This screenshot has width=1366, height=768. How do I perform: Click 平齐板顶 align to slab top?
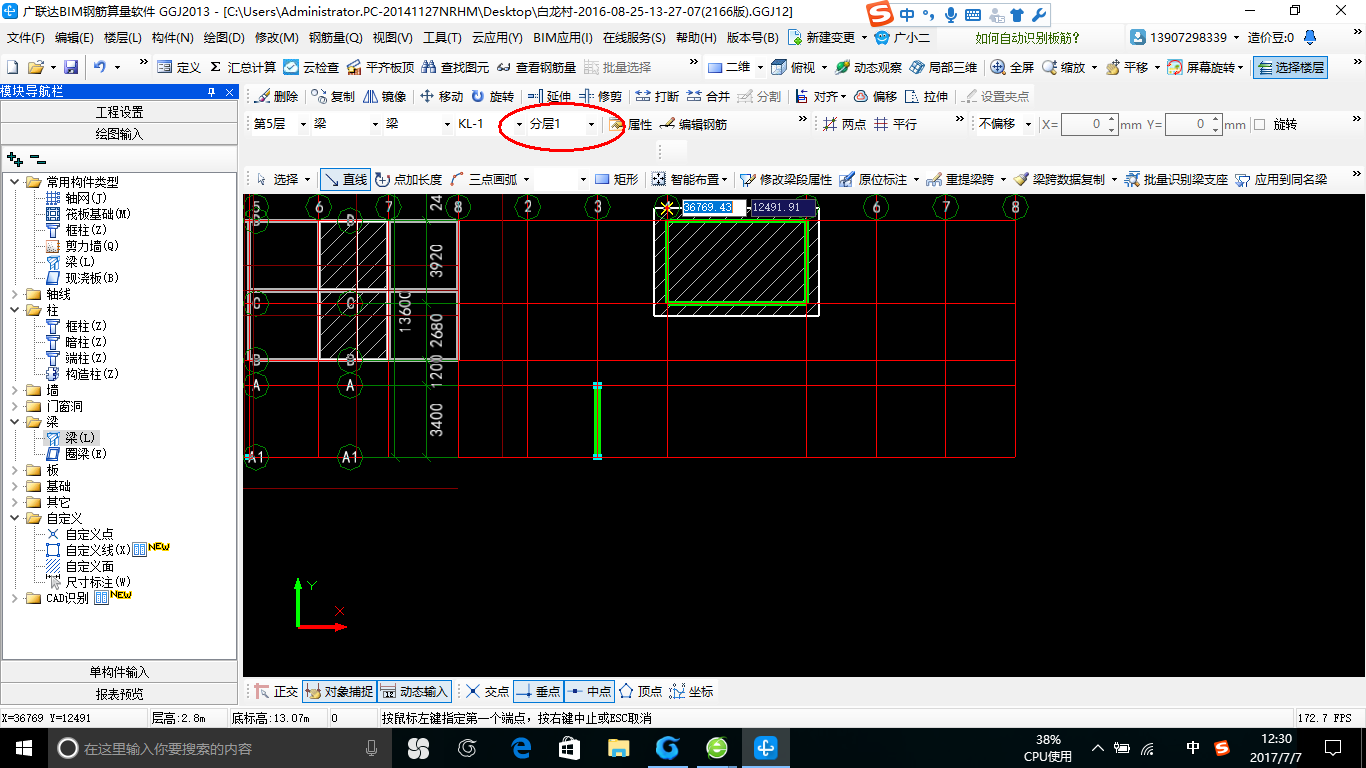pyautogui.click(x=380, y=67)
